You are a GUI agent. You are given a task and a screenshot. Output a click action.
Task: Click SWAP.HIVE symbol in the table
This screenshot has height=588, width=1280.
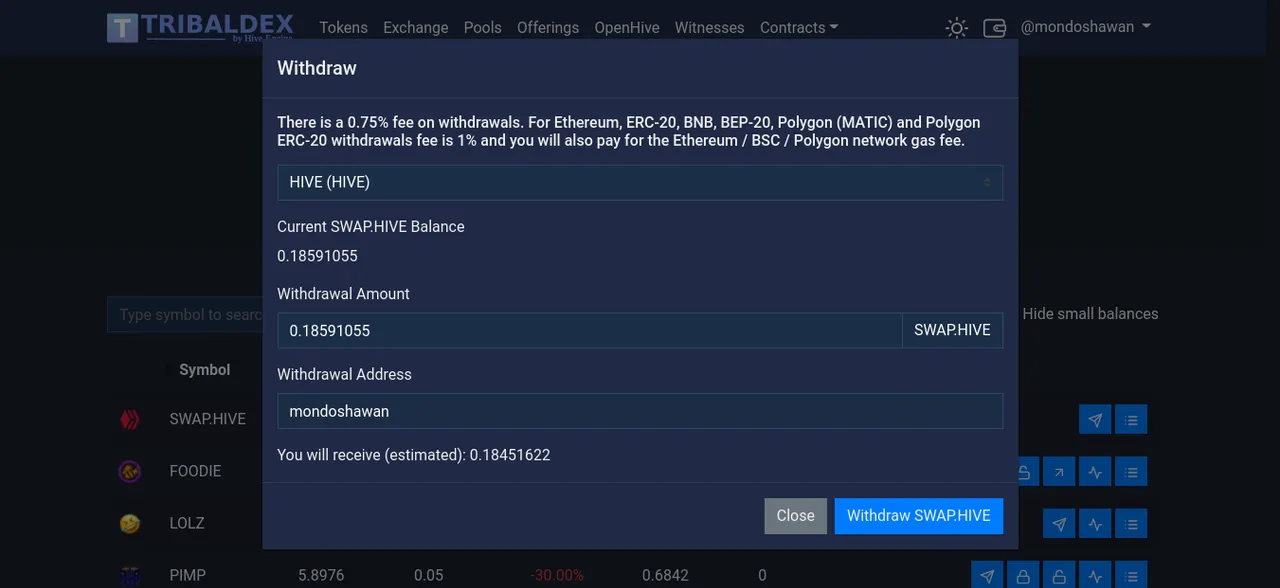click(x=207, y=419)
